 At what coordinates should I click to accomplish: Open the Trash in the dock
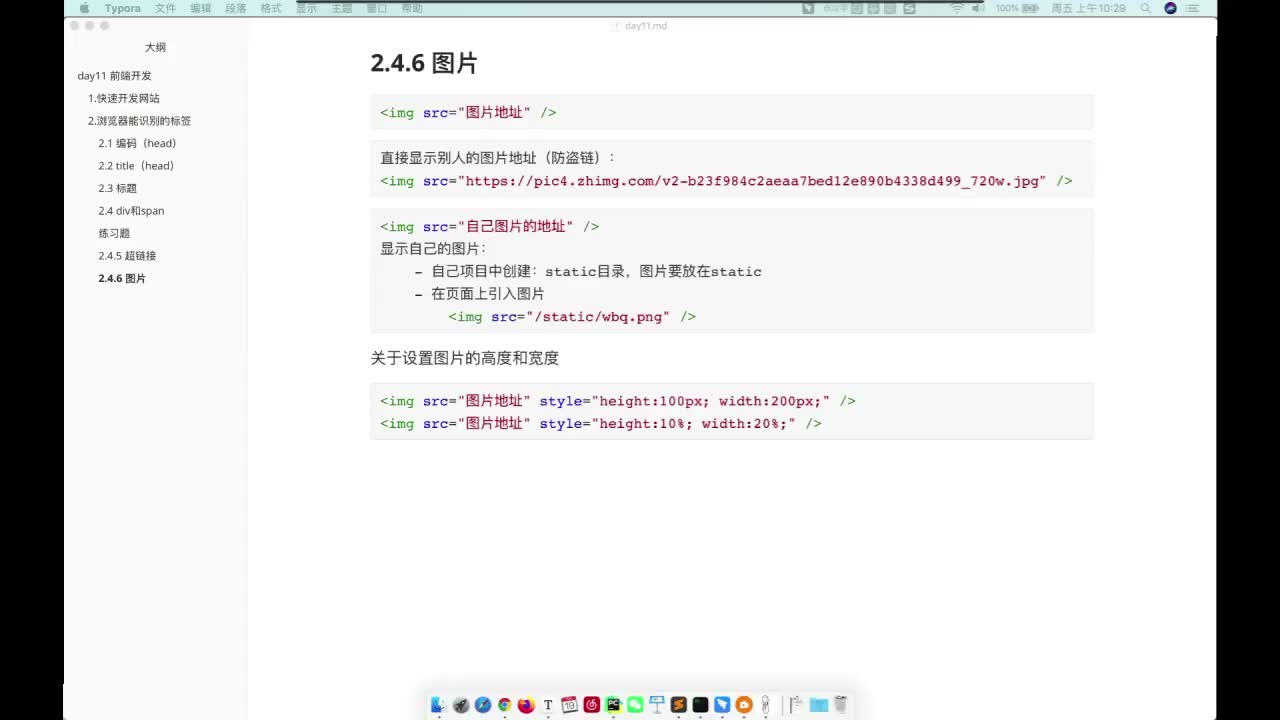click(841, 705)
